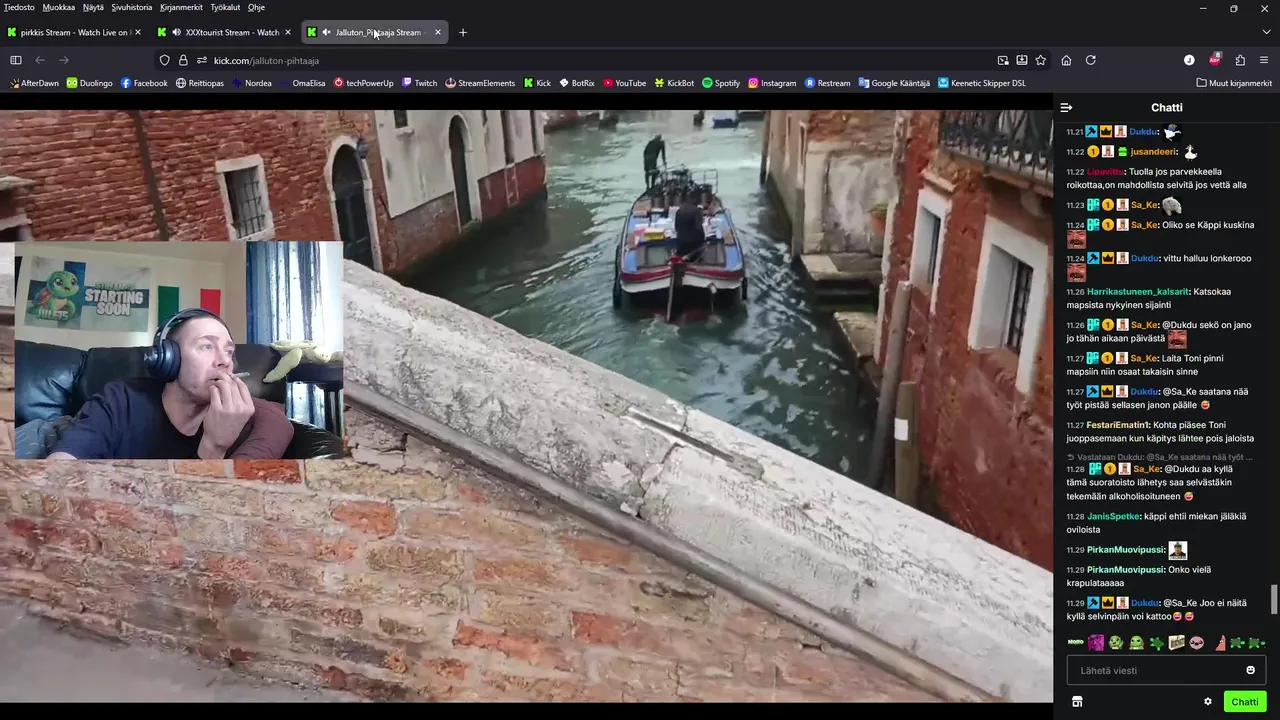Close the Jalluton_Pihtaaja Stream tab
Viewport: 1280px width, 720px height.
point(437,32)
